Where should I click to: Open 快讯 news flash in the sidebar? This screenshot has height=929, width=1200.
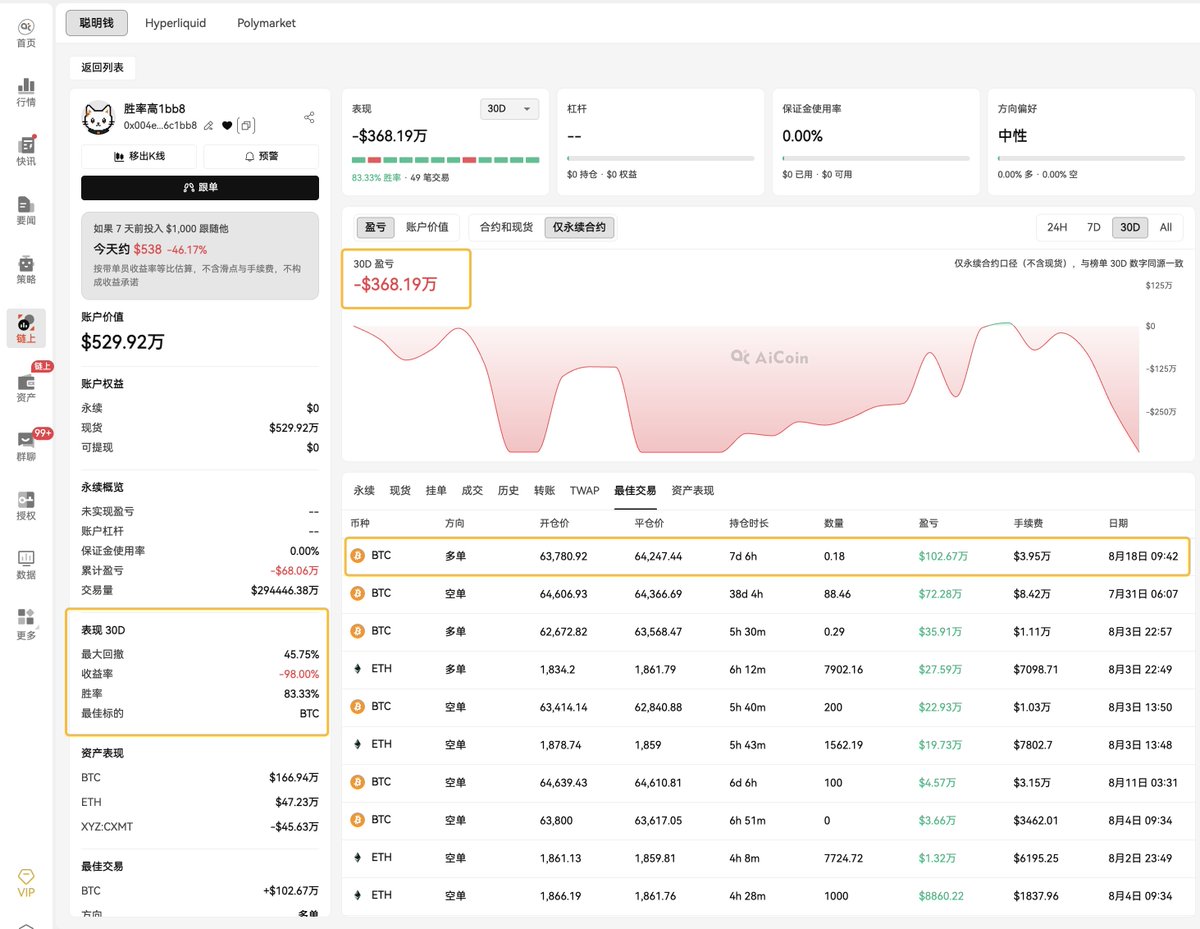(26, 151)
